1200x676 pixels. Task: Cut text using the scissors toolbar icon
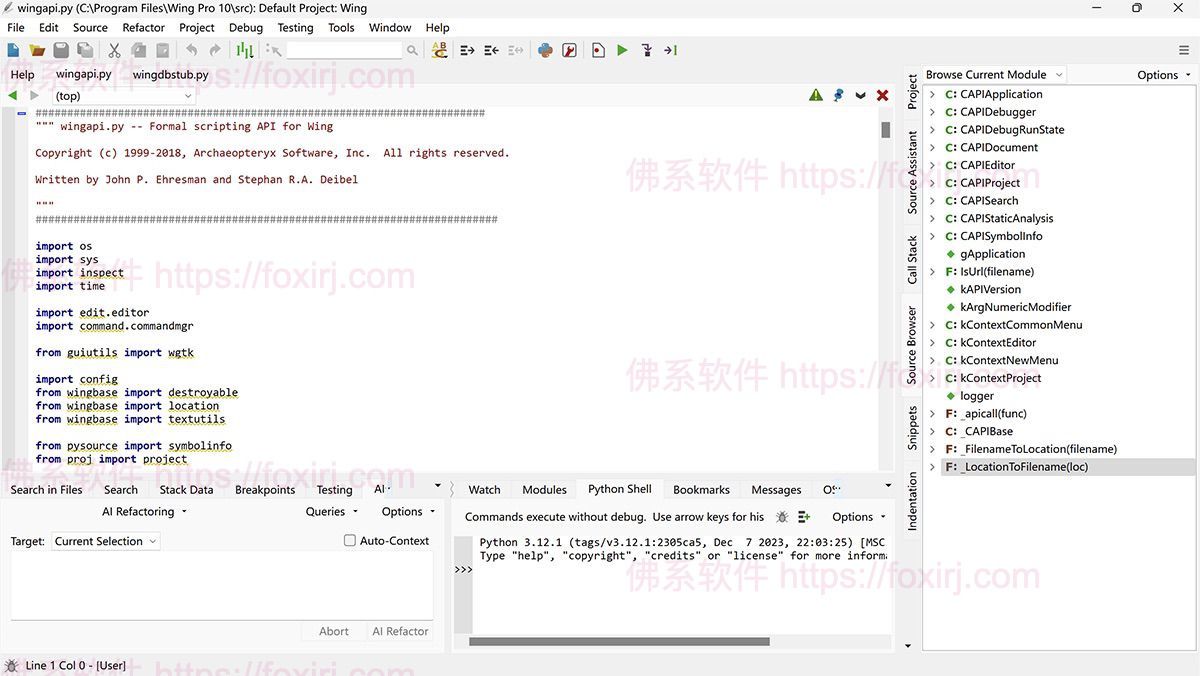114,49
